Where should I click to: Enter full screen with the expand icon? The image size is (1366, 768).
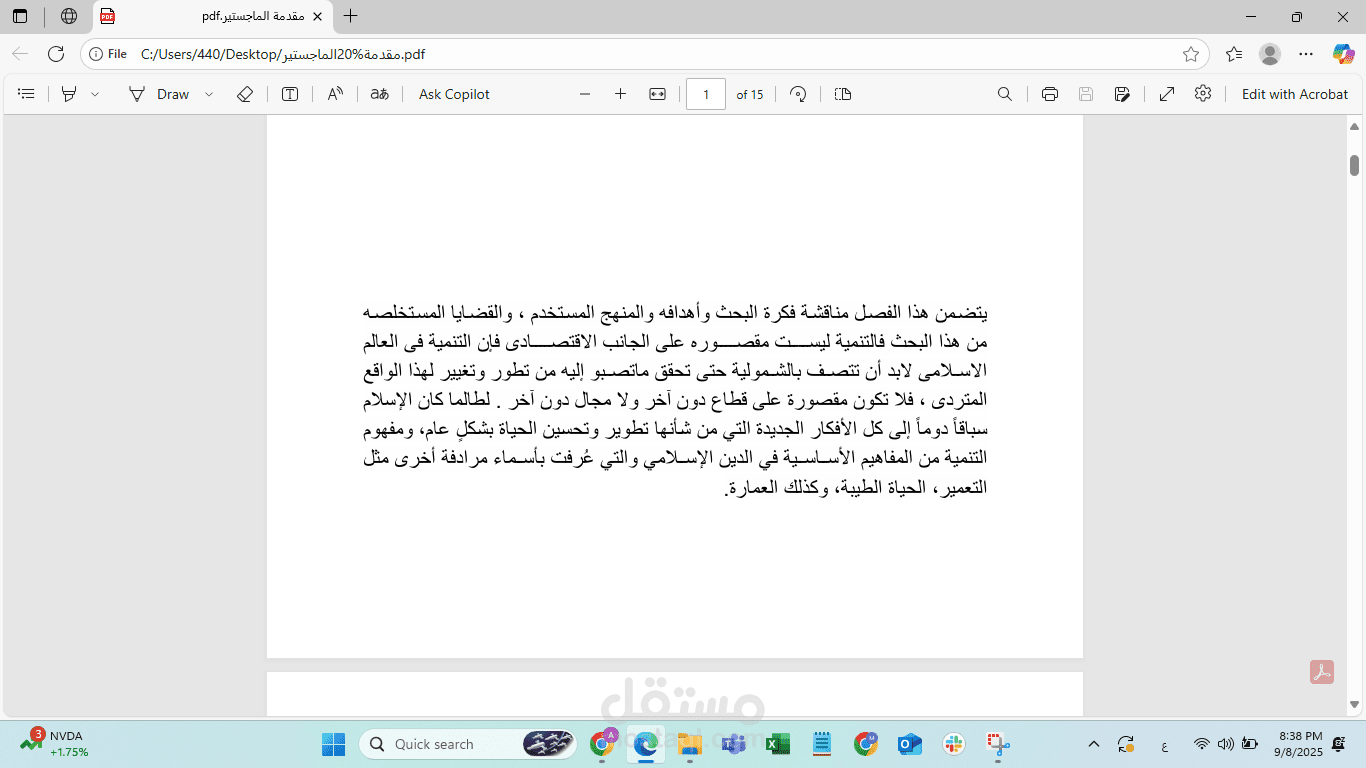[1167, 94]
